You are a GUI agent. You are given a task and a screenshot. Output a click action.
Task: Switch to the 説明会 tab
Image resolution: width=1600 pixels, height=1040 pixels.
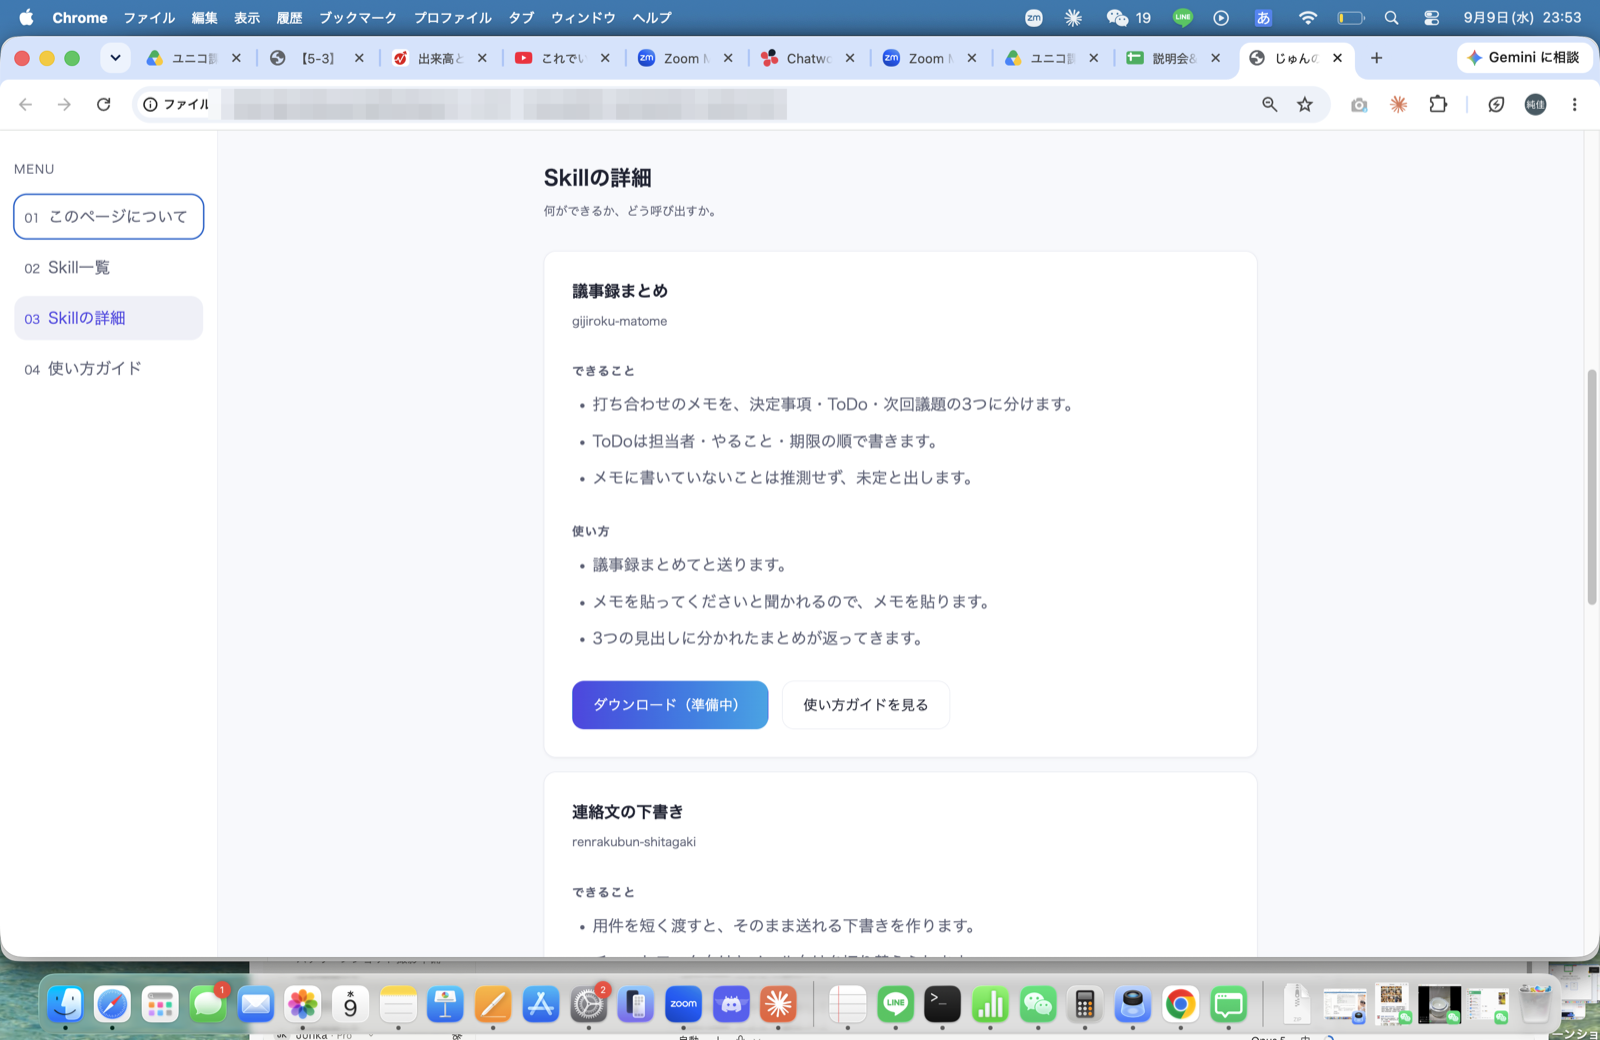[1172, 58]
